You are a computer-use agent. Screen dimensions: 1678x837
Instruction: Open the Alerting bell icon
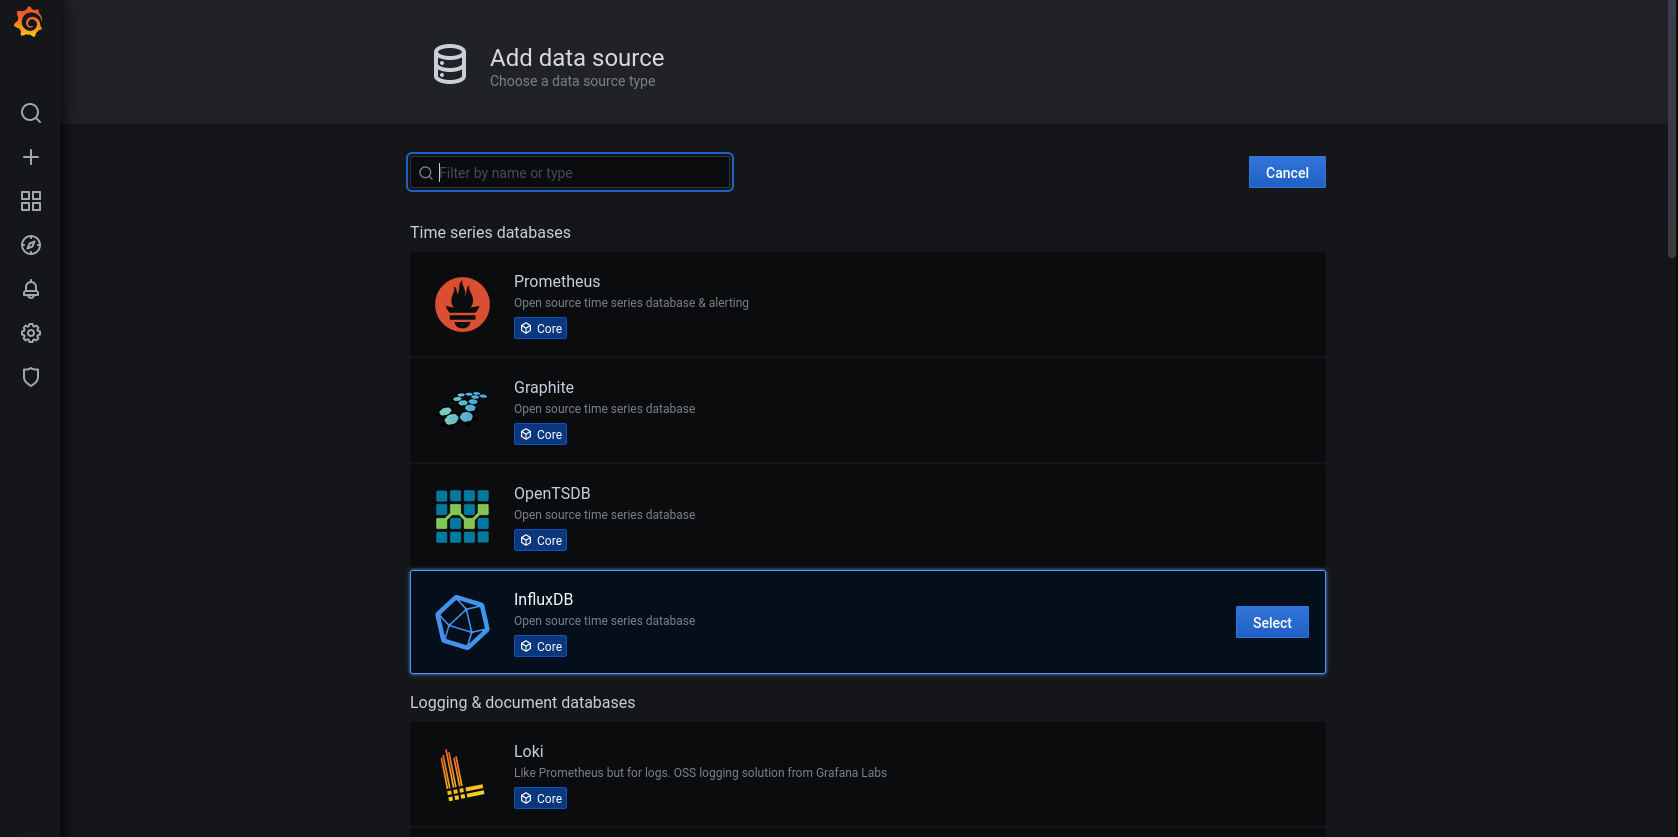tap(31, 289)
